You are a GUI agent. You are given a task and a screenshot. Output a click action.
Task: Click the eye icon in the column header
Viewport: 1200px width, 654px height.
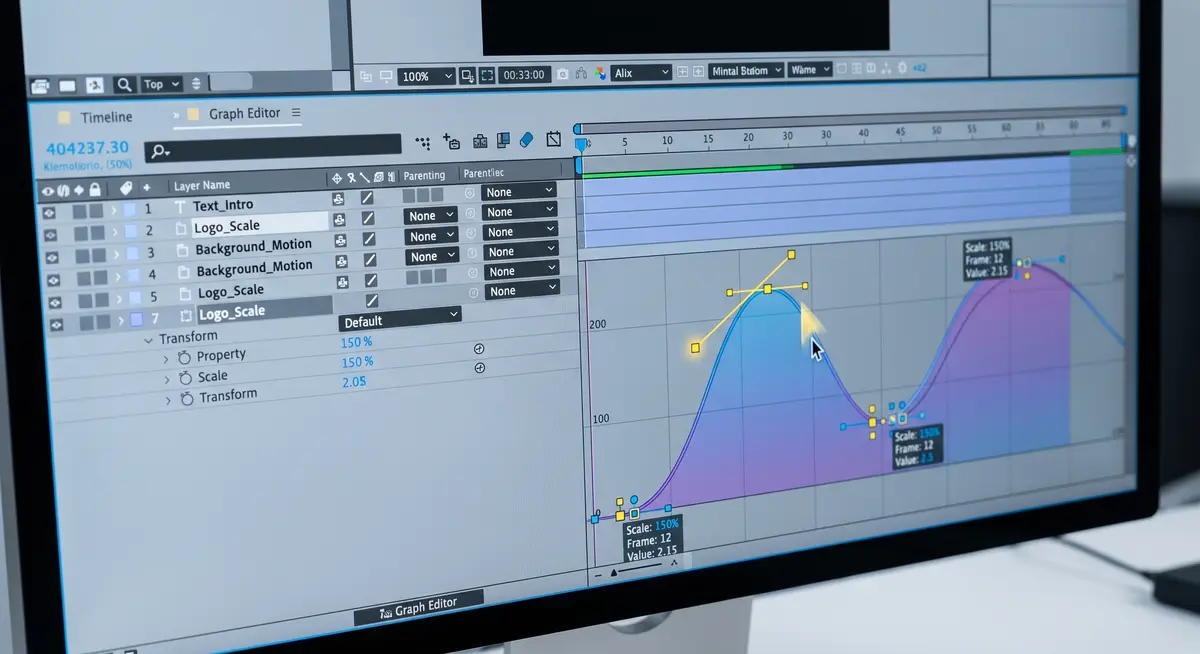(x=47, y=190)
